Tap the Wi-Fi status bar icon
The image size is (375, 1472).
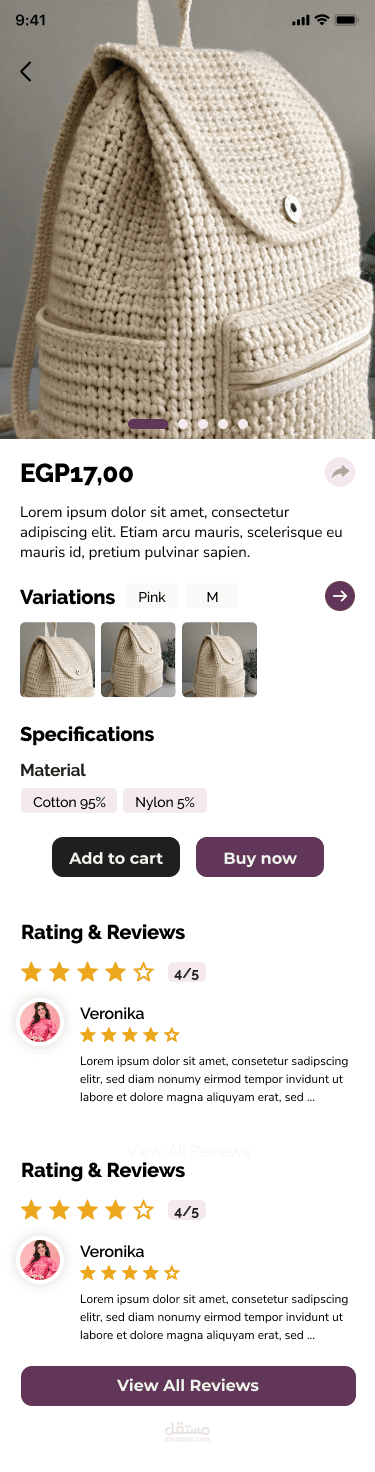[322, 20]
